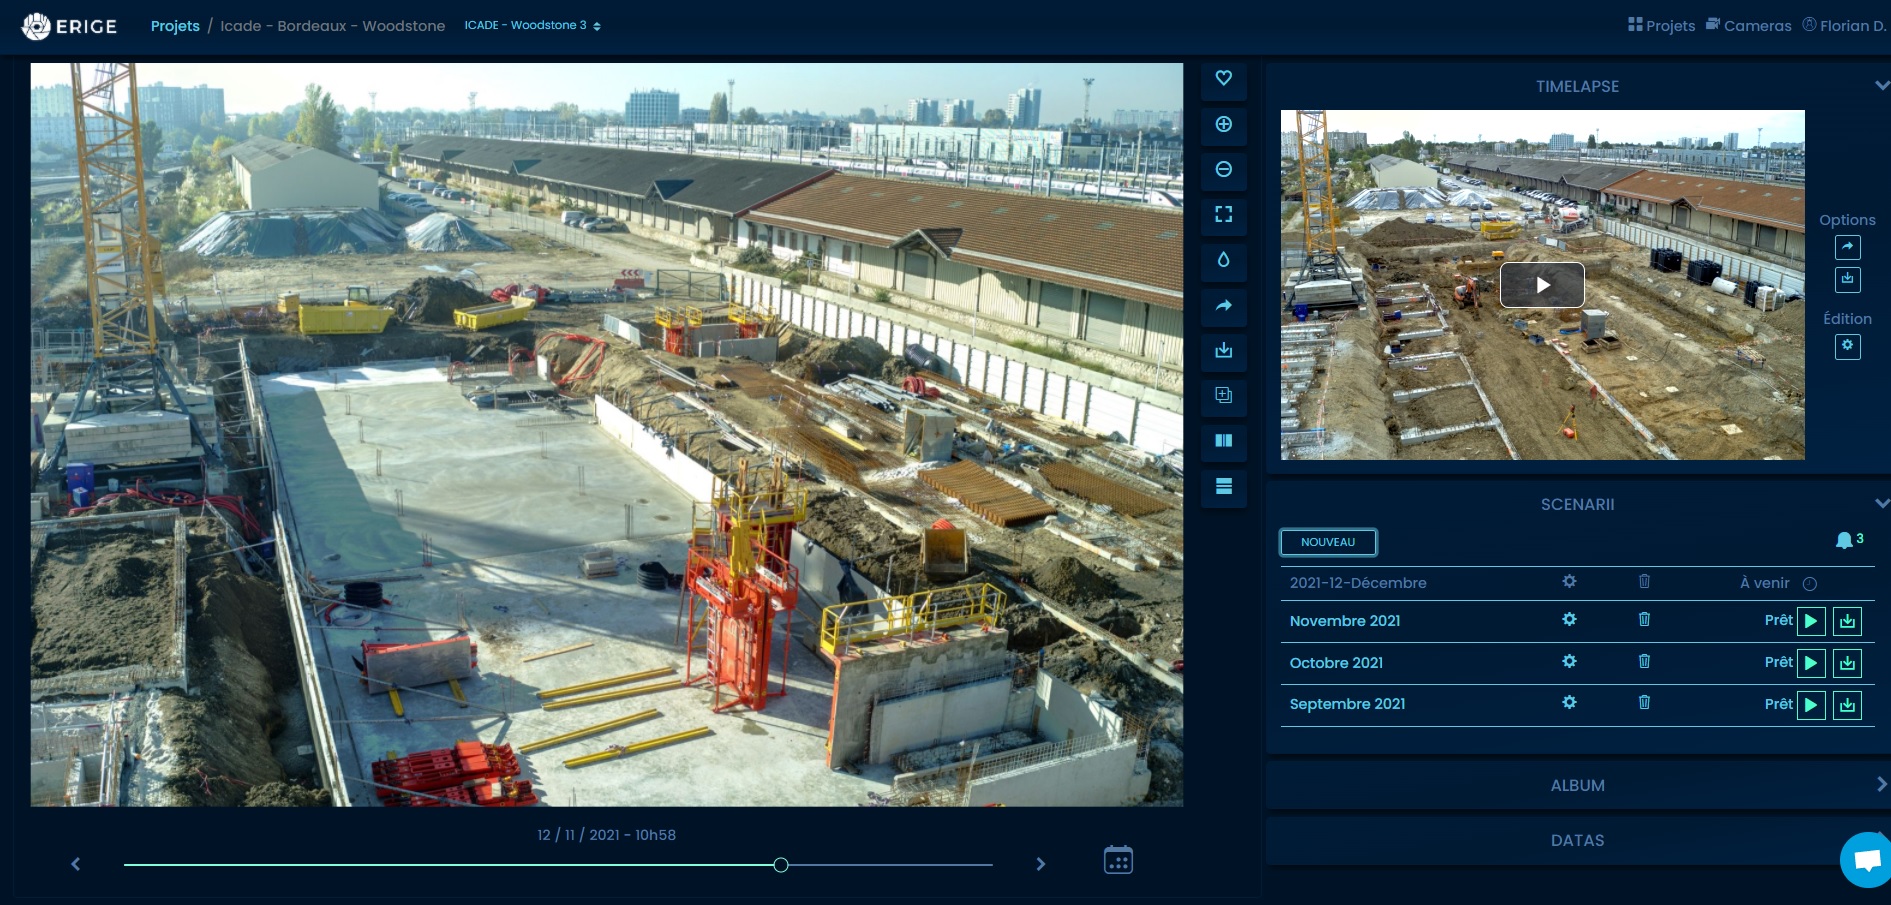Screen dimensions: 1891x905
Task: Open Projets in the top-right navigation
Action: pos(1661,25)
